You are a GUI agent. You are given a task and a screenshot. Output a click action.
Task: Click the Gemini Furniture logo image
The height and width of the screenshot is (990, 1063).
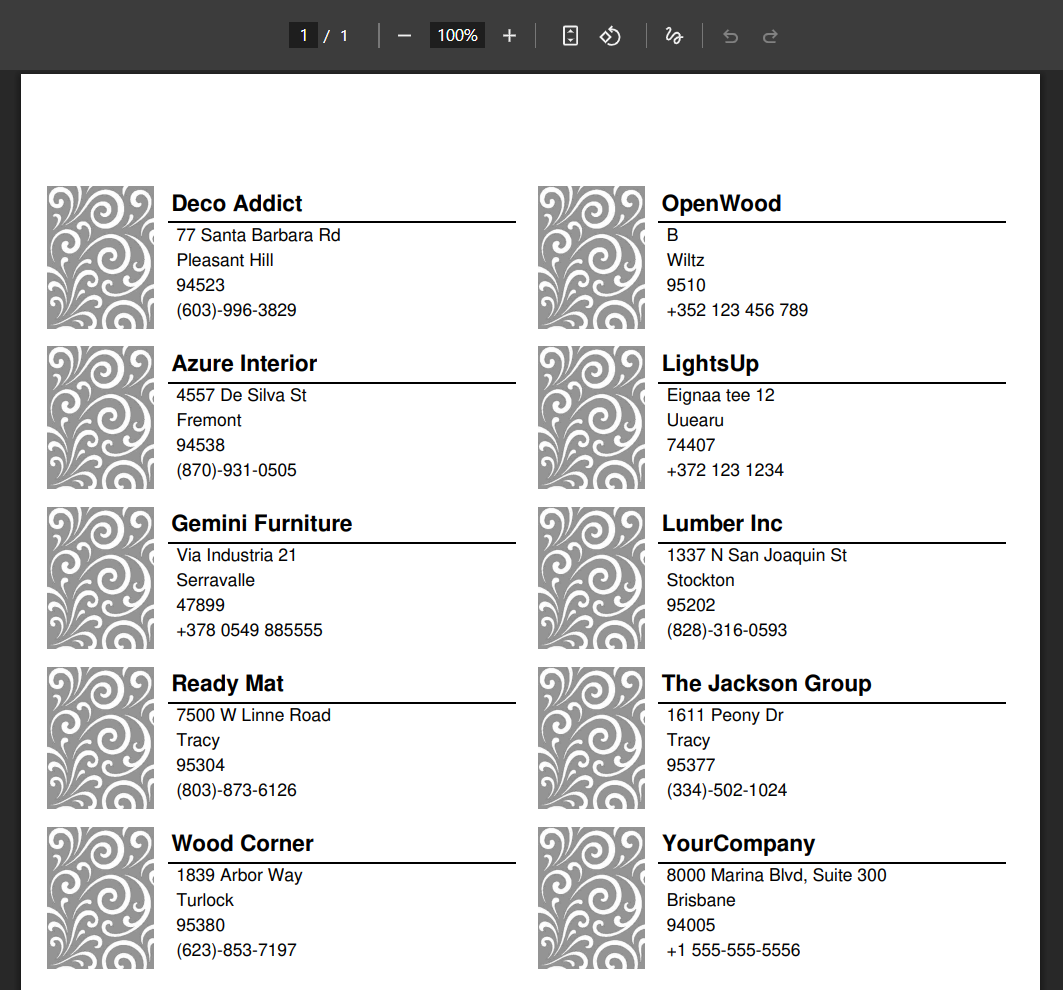[x=100, y=577]
